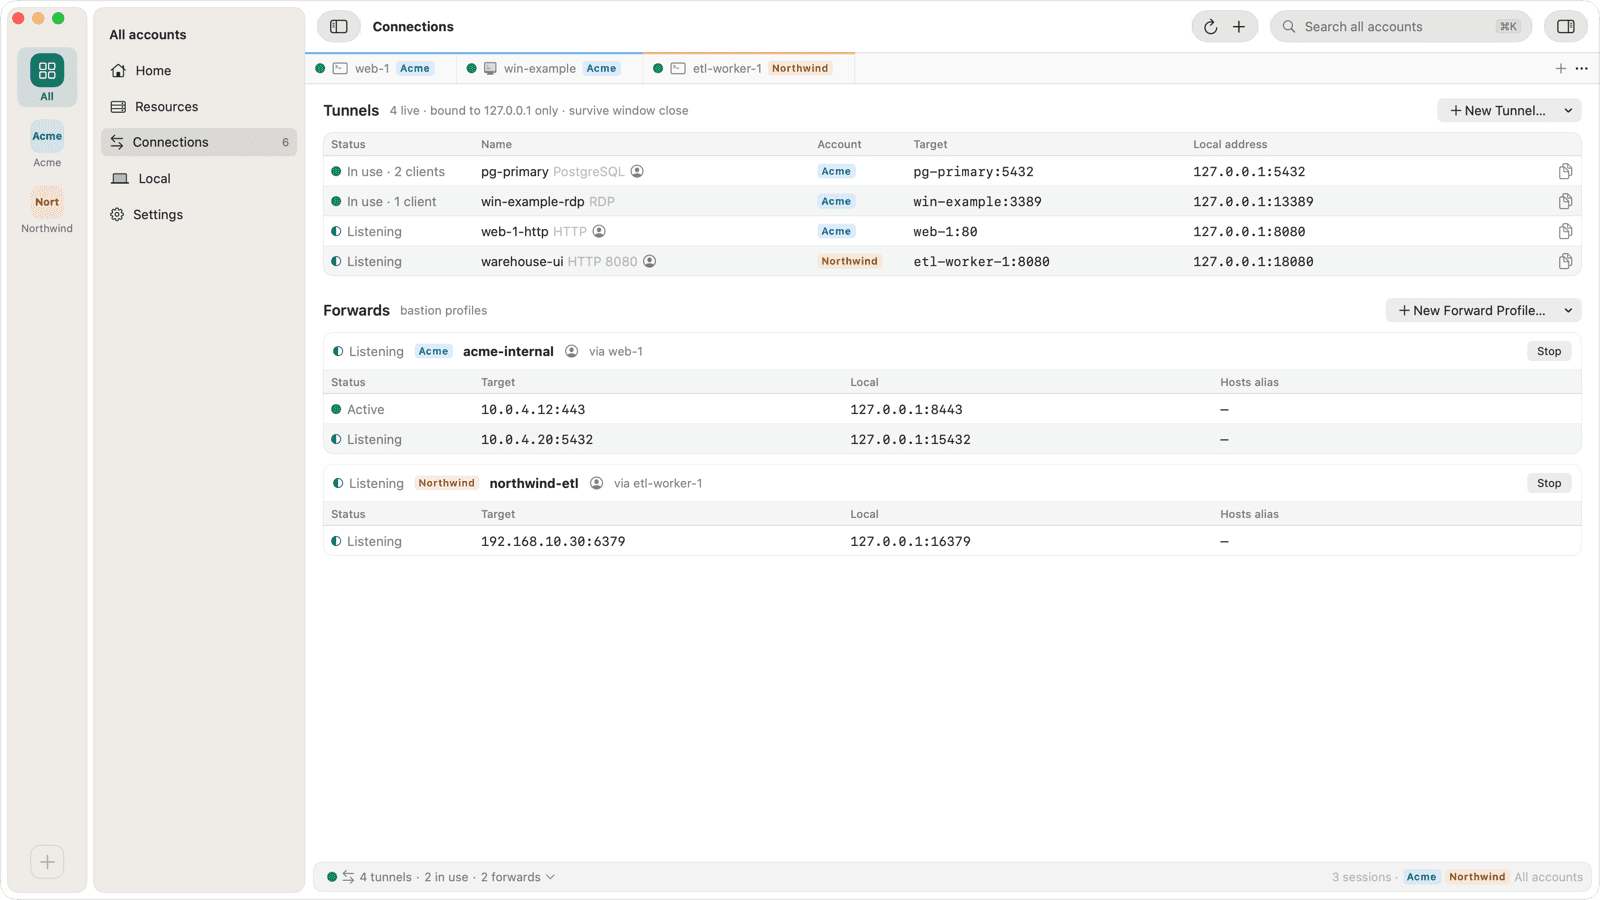The width and height of the screenshot is (1600, 900).
Task: Click the profile icon beside acme-internal
Action: pyautogui.click(x=572, y=352)
